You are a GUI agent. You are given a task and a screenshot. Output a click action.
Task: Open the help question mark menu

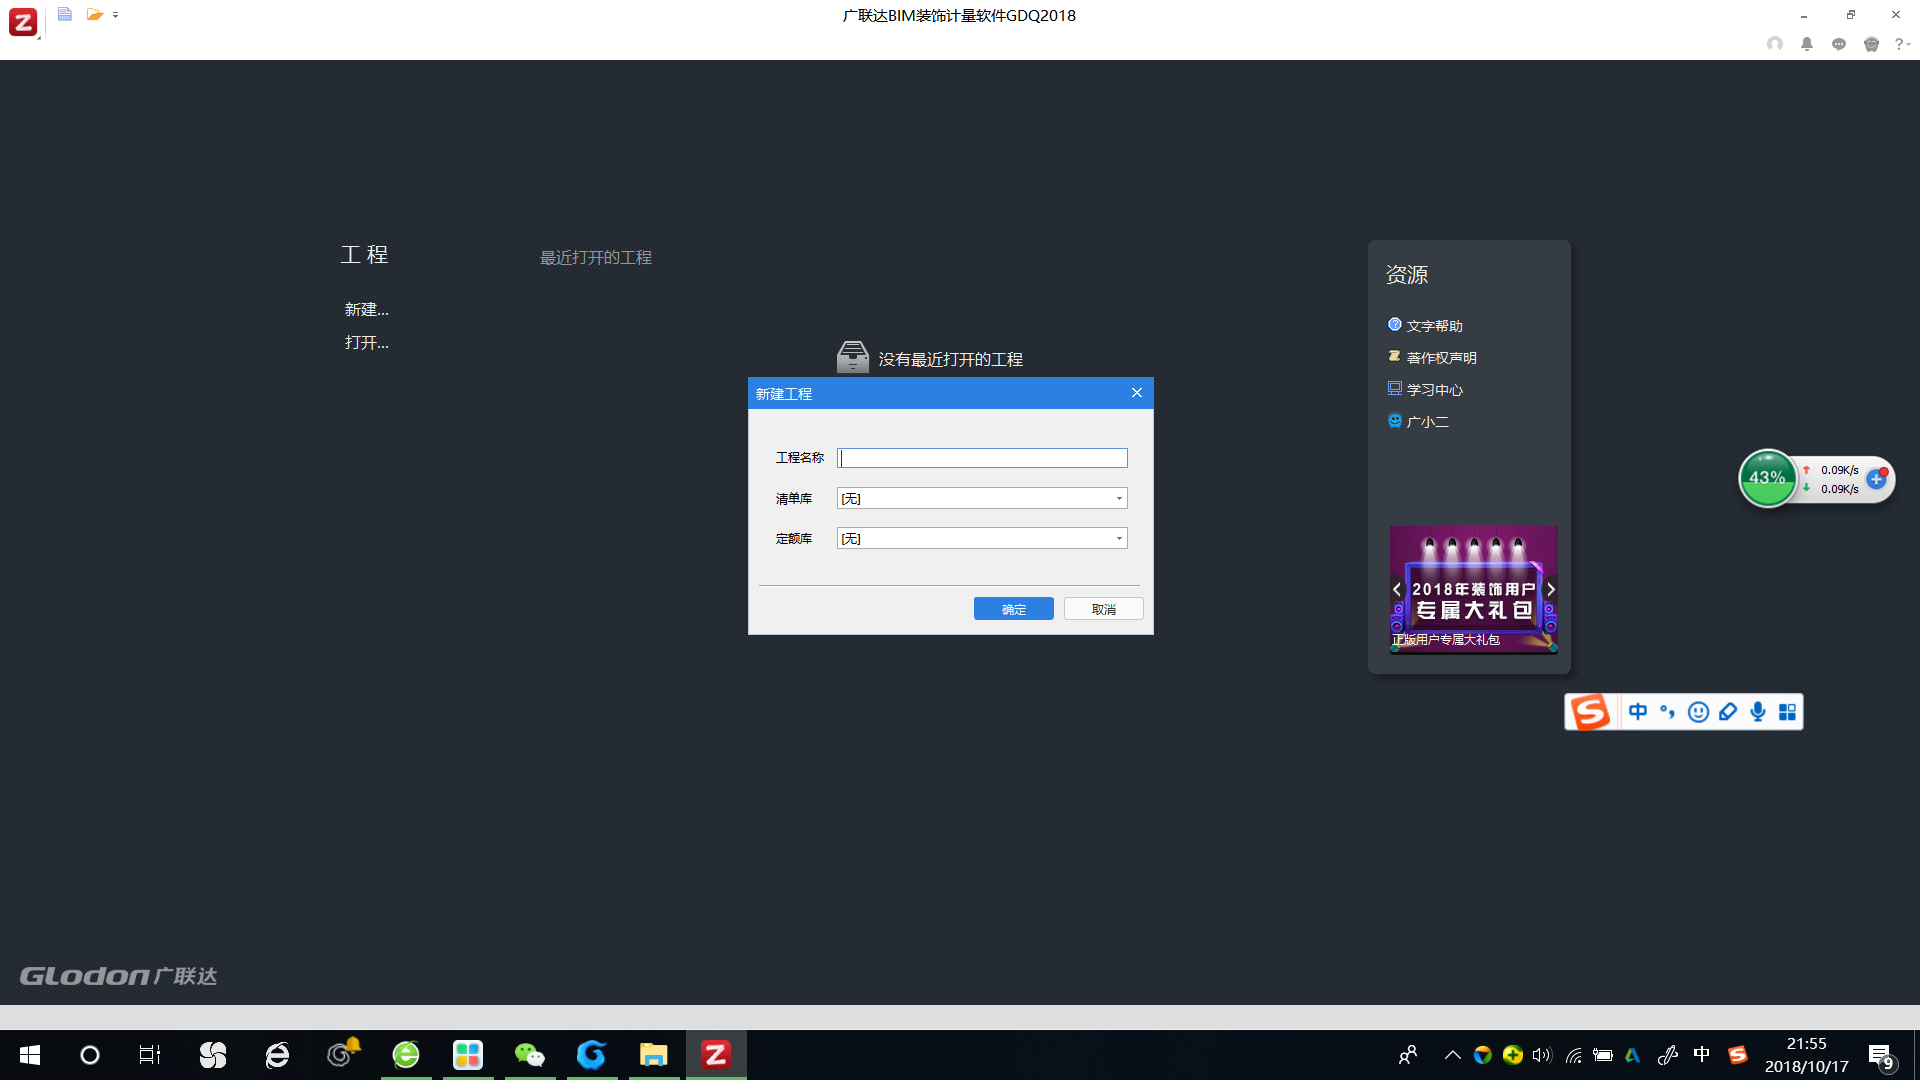tap(1902, 44)
